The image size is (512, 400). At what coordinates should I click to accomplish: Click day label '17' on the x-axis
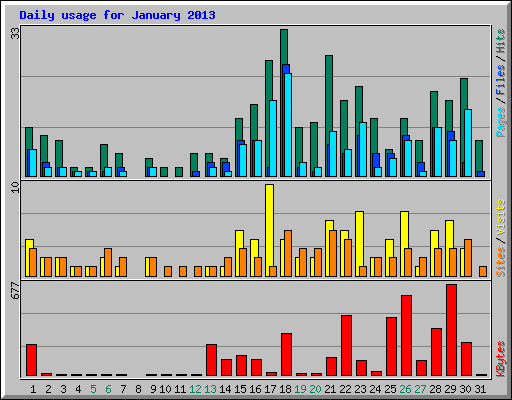(x=270, y=389)
